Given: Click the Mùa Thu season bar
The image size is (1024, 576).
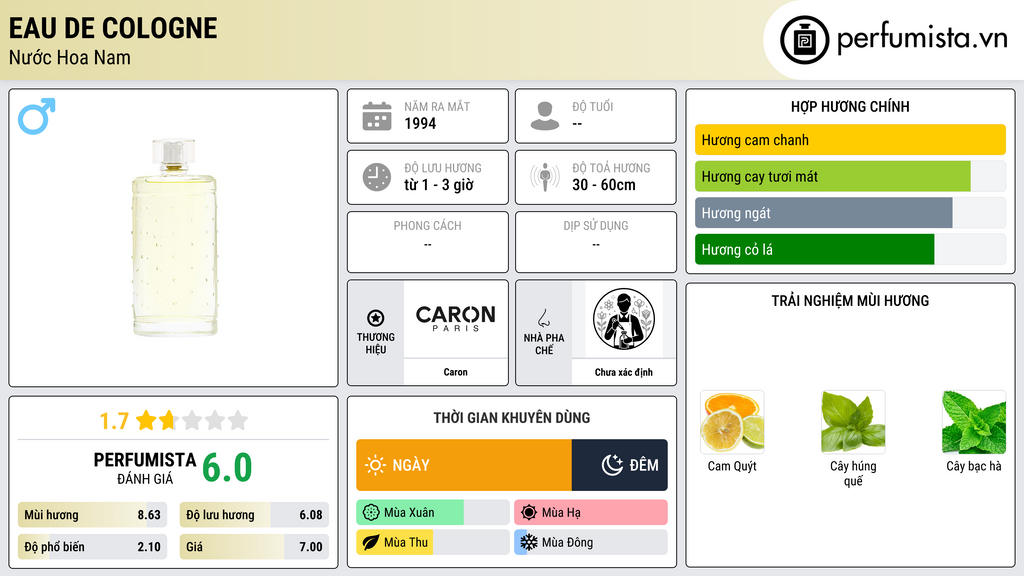Looking at the screenshot, I should click(433, 542).
